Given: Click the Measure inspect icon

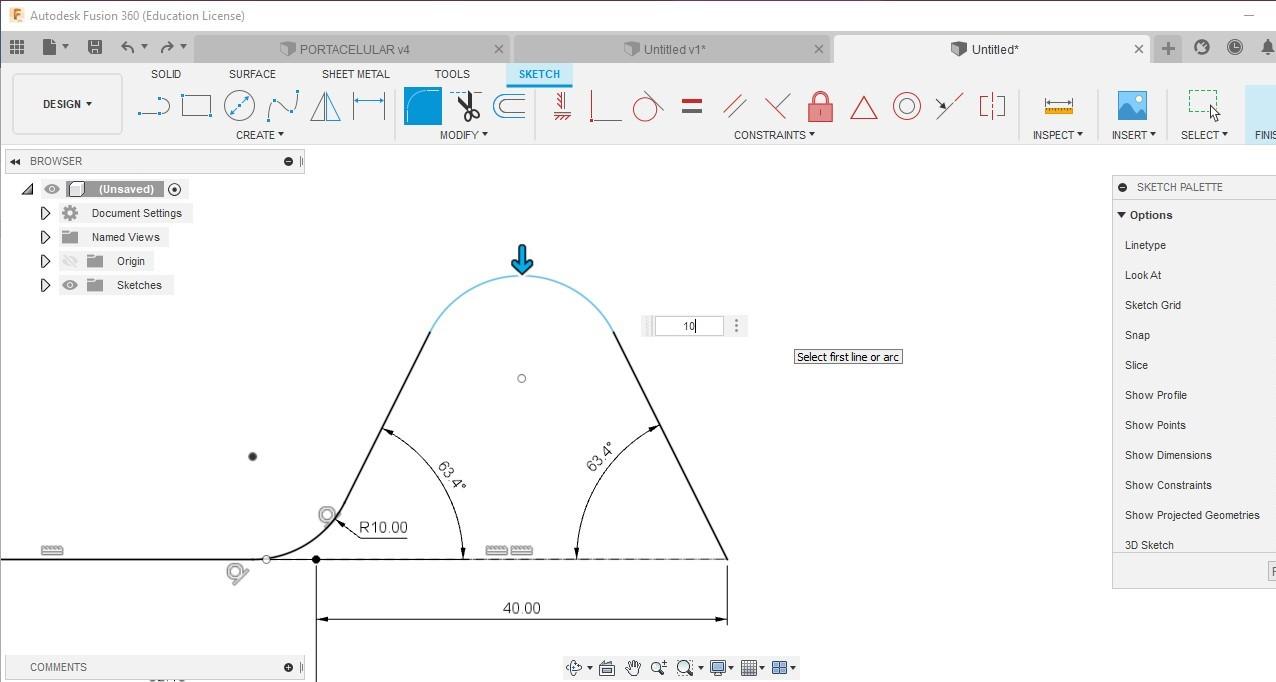Looking at the screenshot, I should click(1058, 105).
